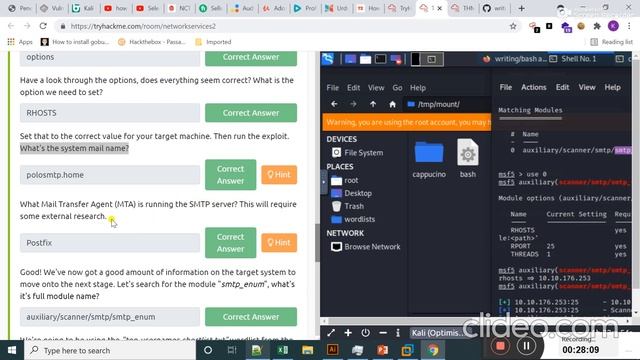Screen dimensions: 640x360
Task: Open the terminal View menu
Action: click(587, 87)
